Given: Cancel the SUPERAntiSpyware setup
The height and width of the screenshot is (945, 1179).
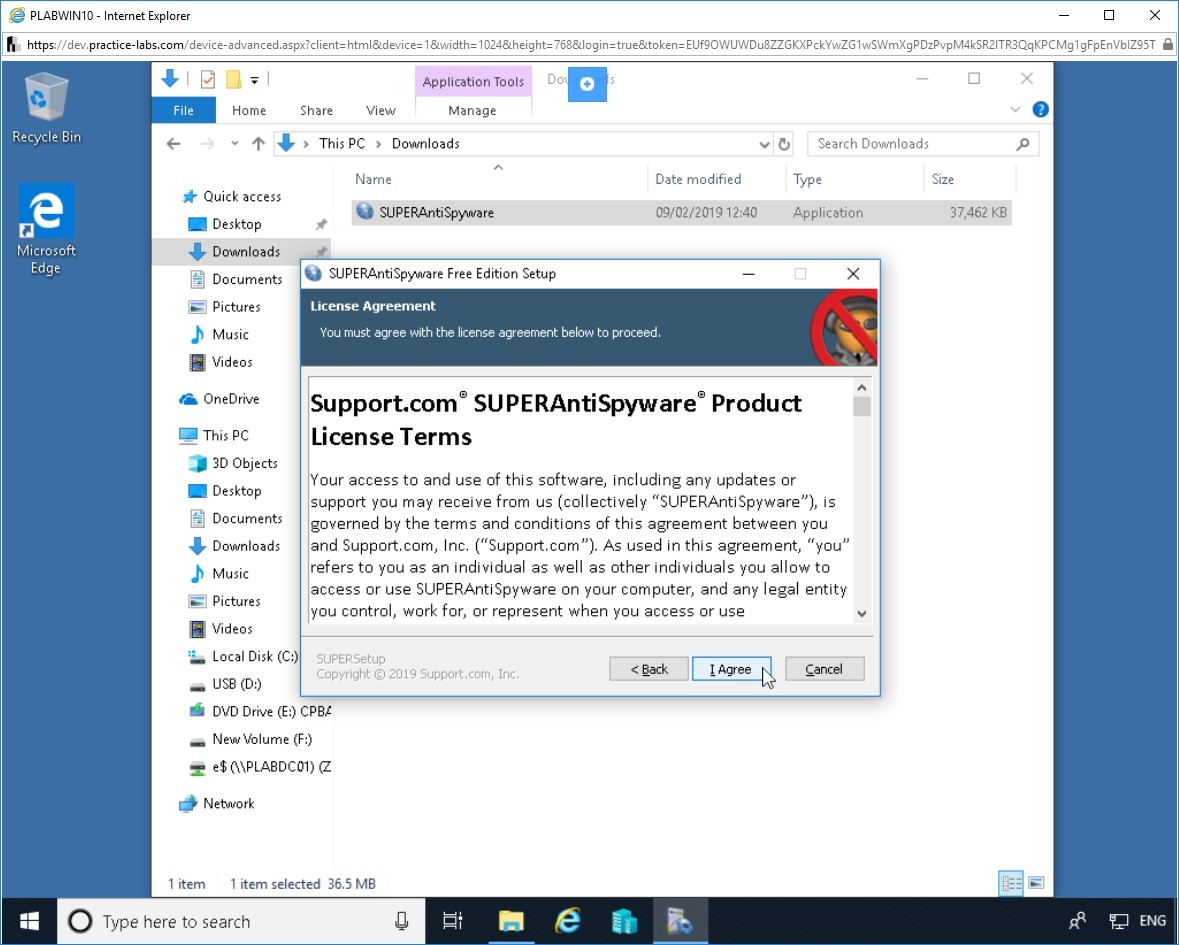Looking at the screenshot, I should tap(824, 669).
